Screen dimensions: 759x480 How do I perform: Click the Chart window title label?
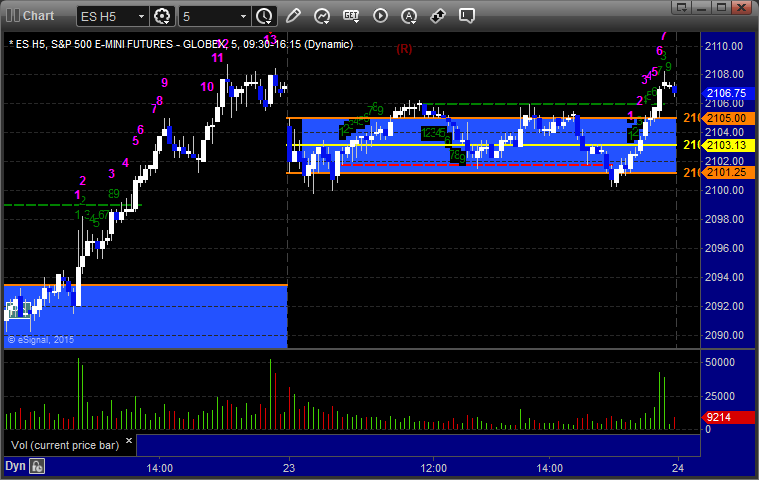38,16
